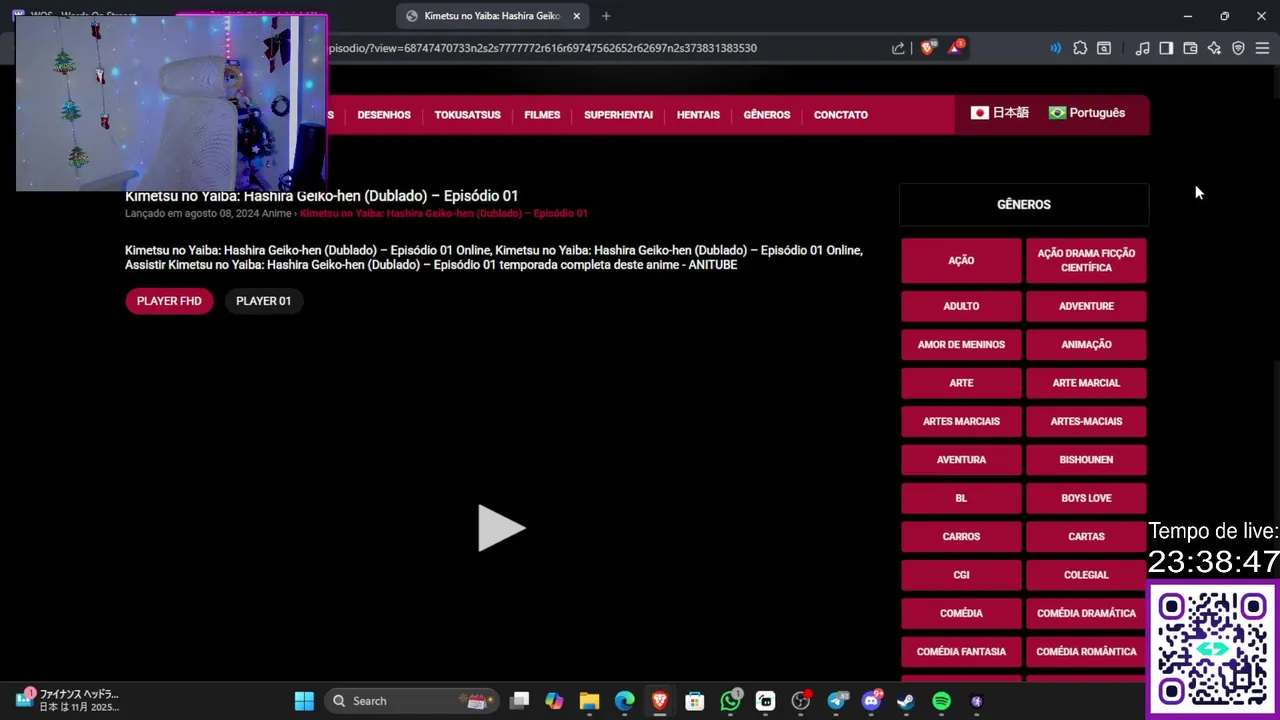The width and height of the screenshot is (1280, 720).
Task: Click the Task View taskbar icon
Action: pyautogui.click(x=519, y=701)
